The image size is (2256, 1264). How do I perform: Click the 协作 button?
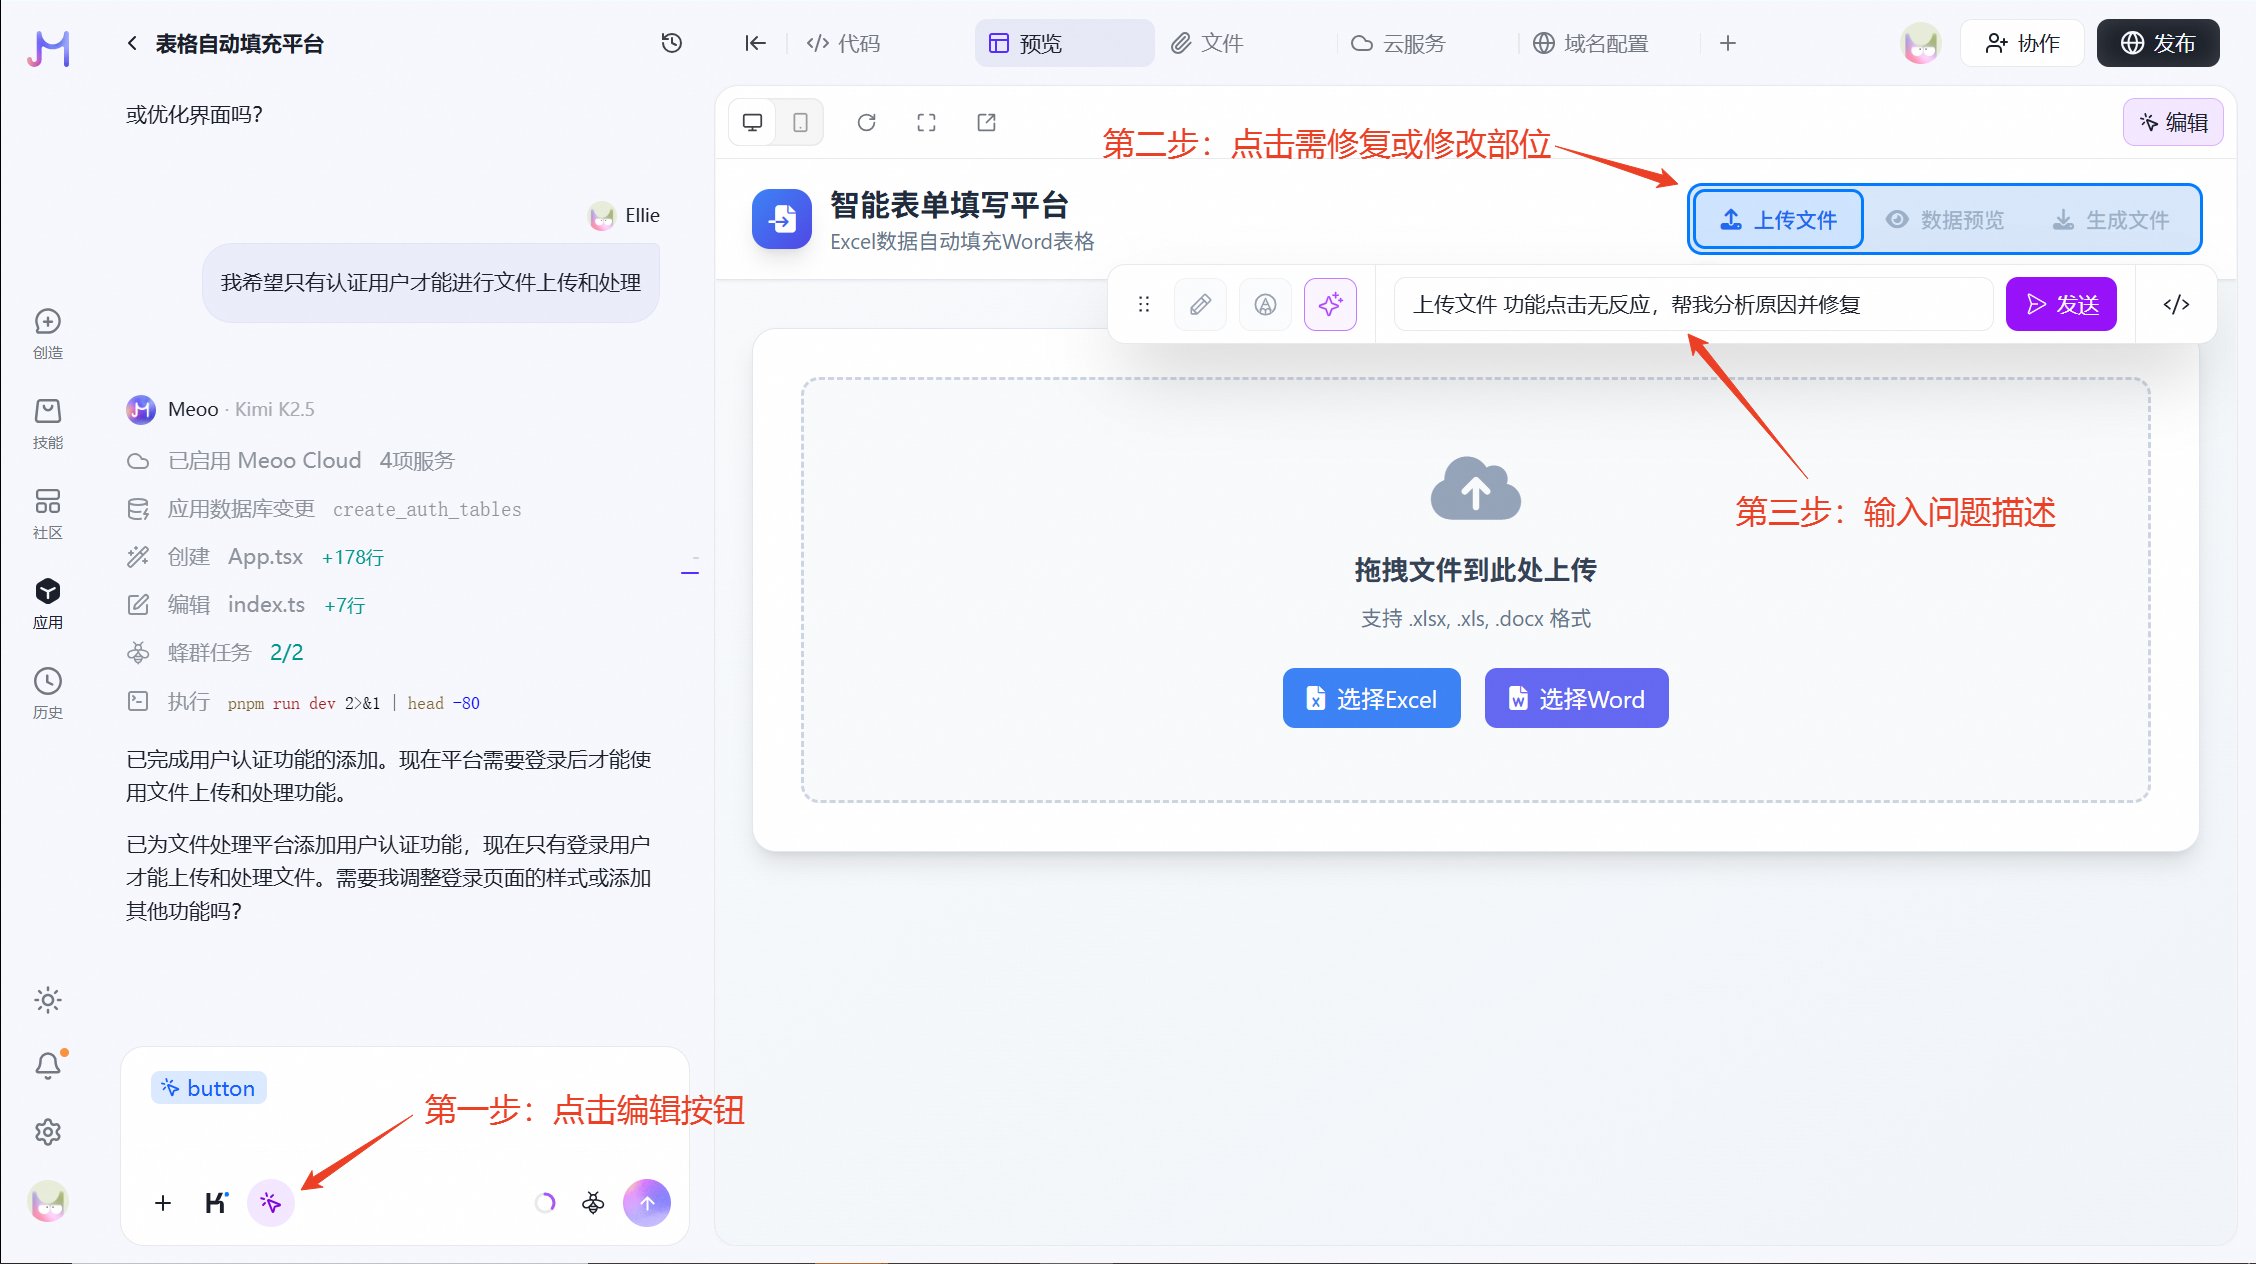pos(2022,43)
